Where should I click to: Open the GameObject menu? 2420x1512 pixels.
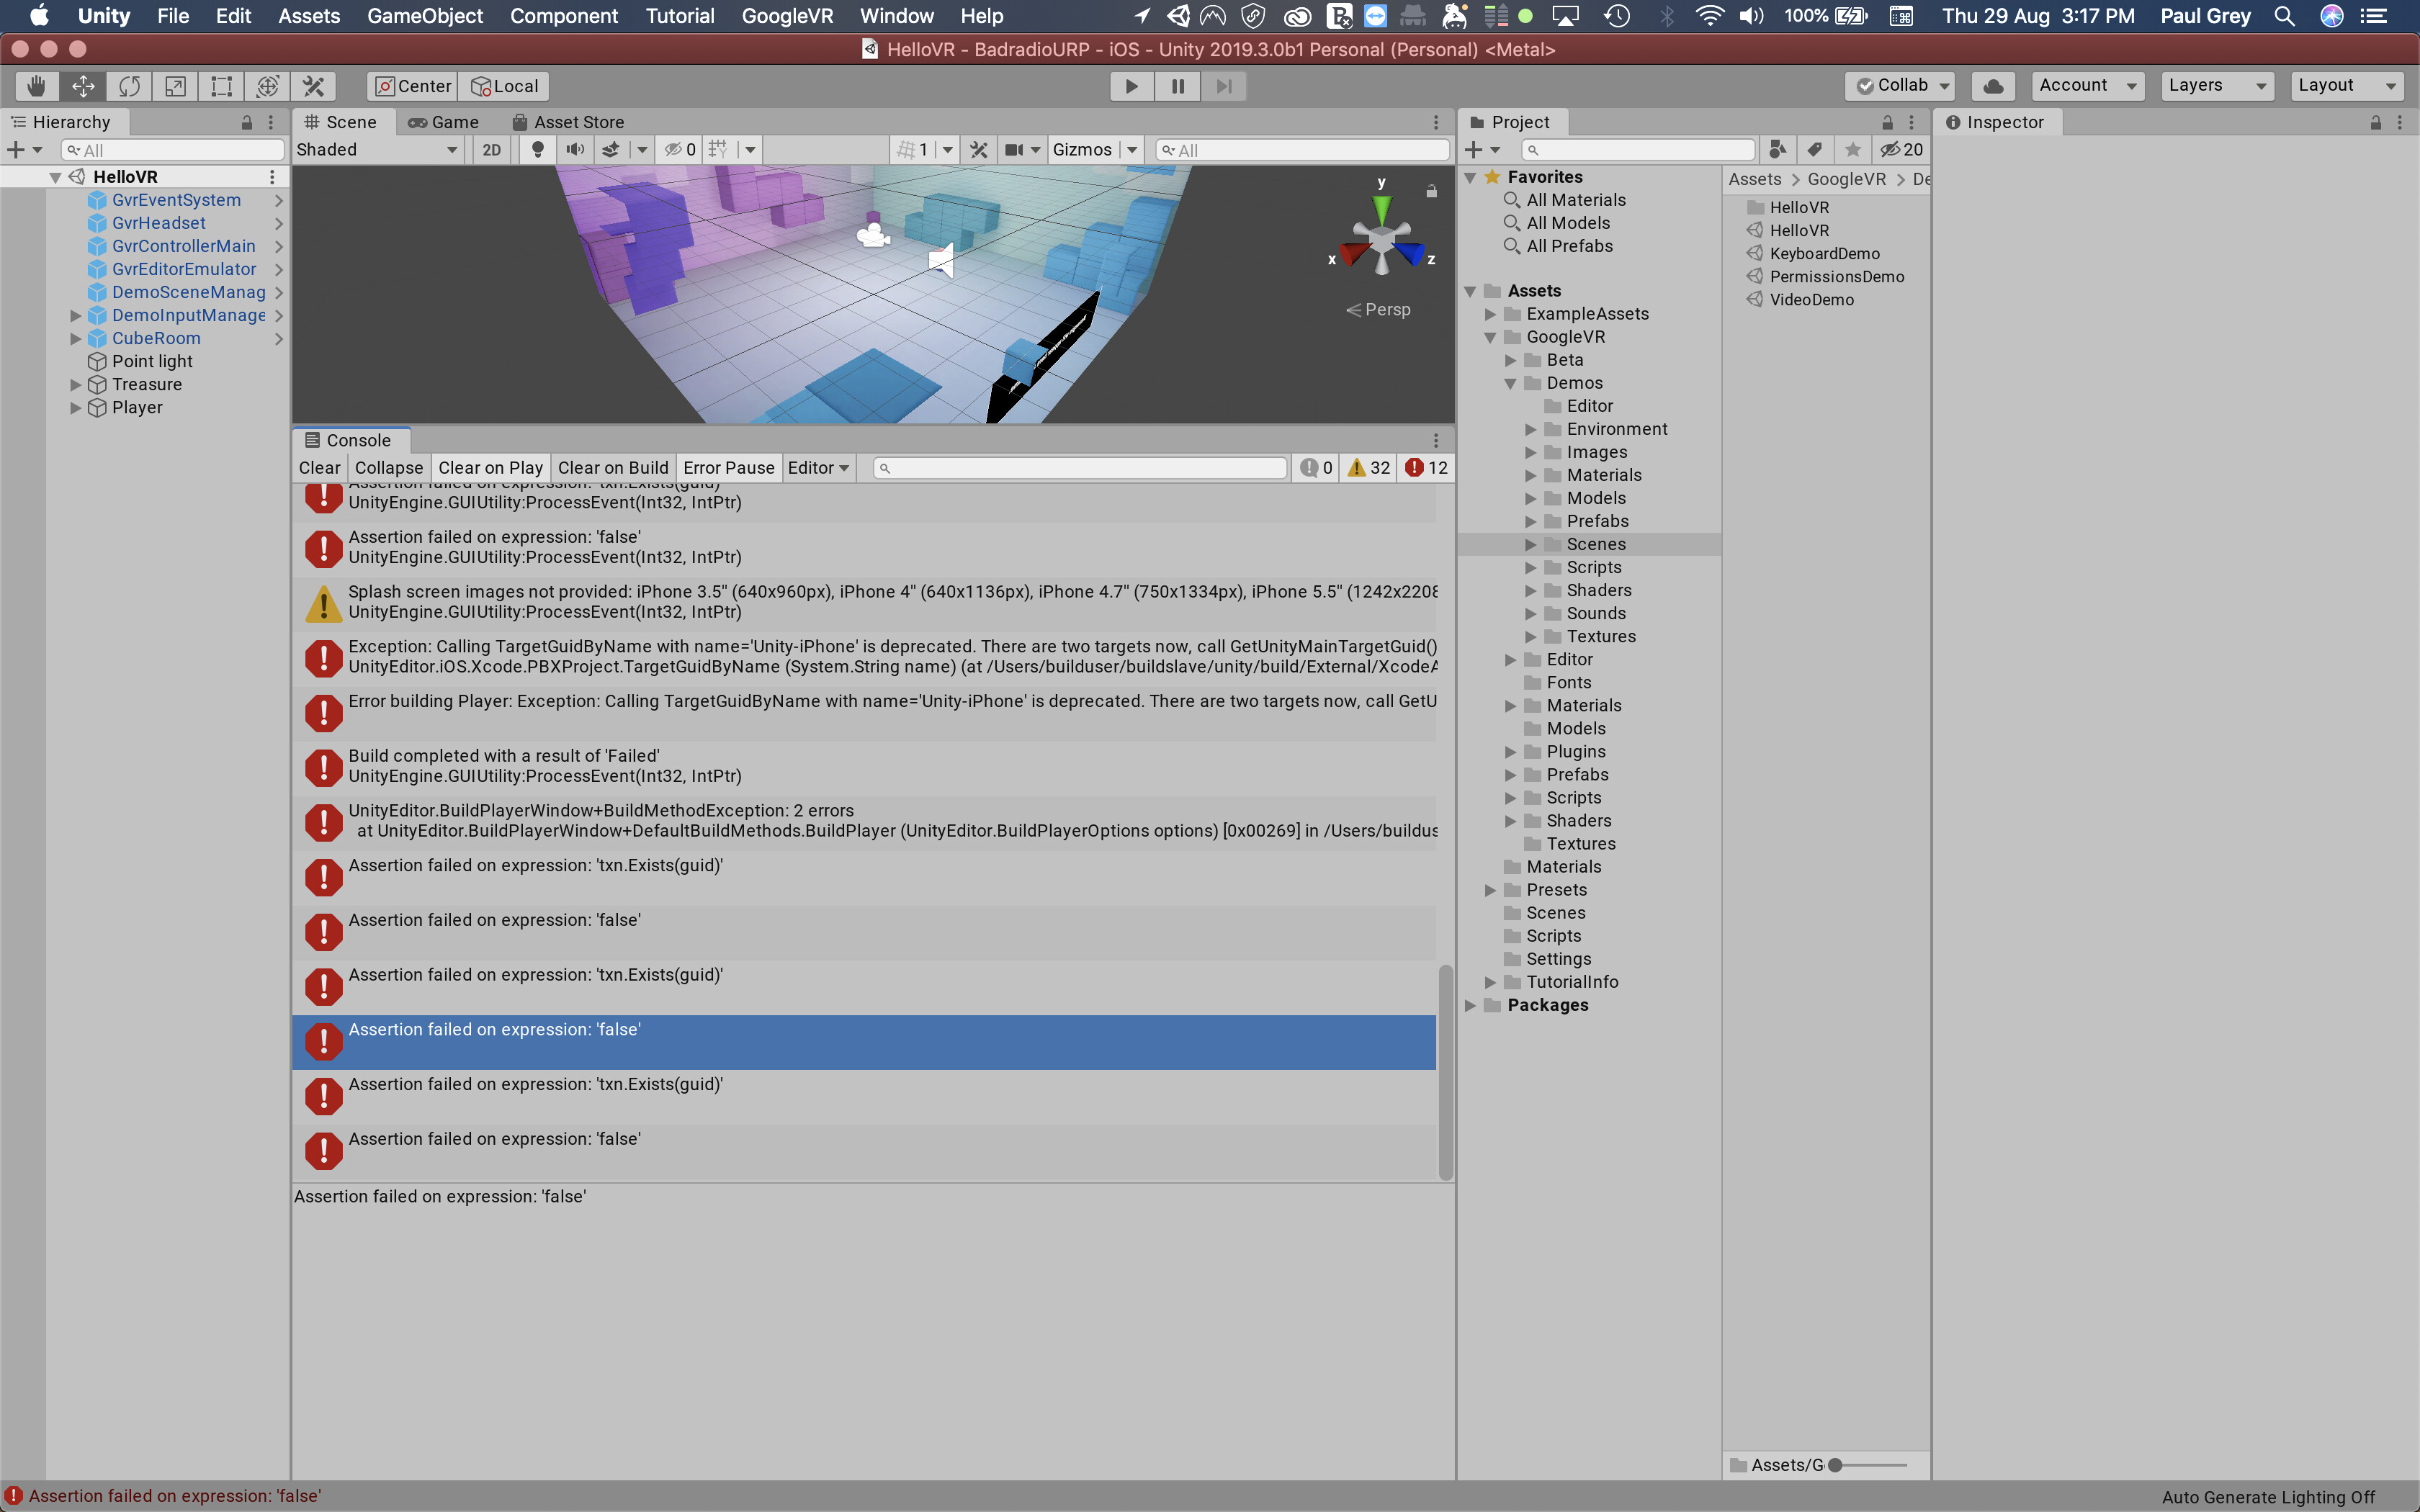[424, 16]
